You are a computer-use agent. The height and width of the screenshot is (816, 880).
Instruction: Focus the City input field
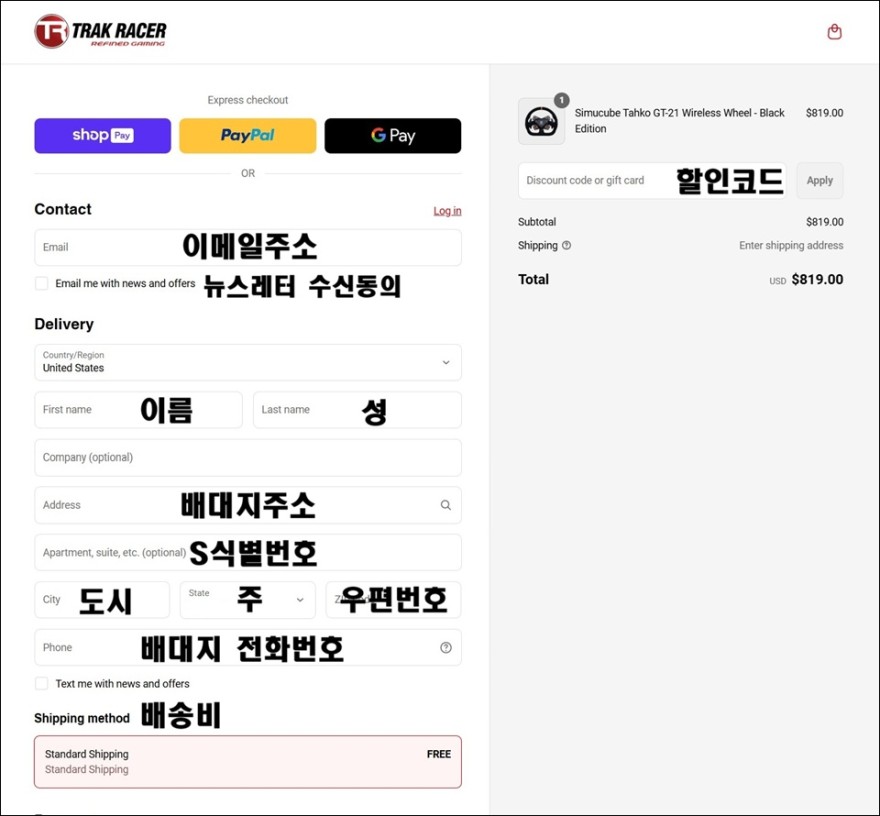click(x=102, y=599)
